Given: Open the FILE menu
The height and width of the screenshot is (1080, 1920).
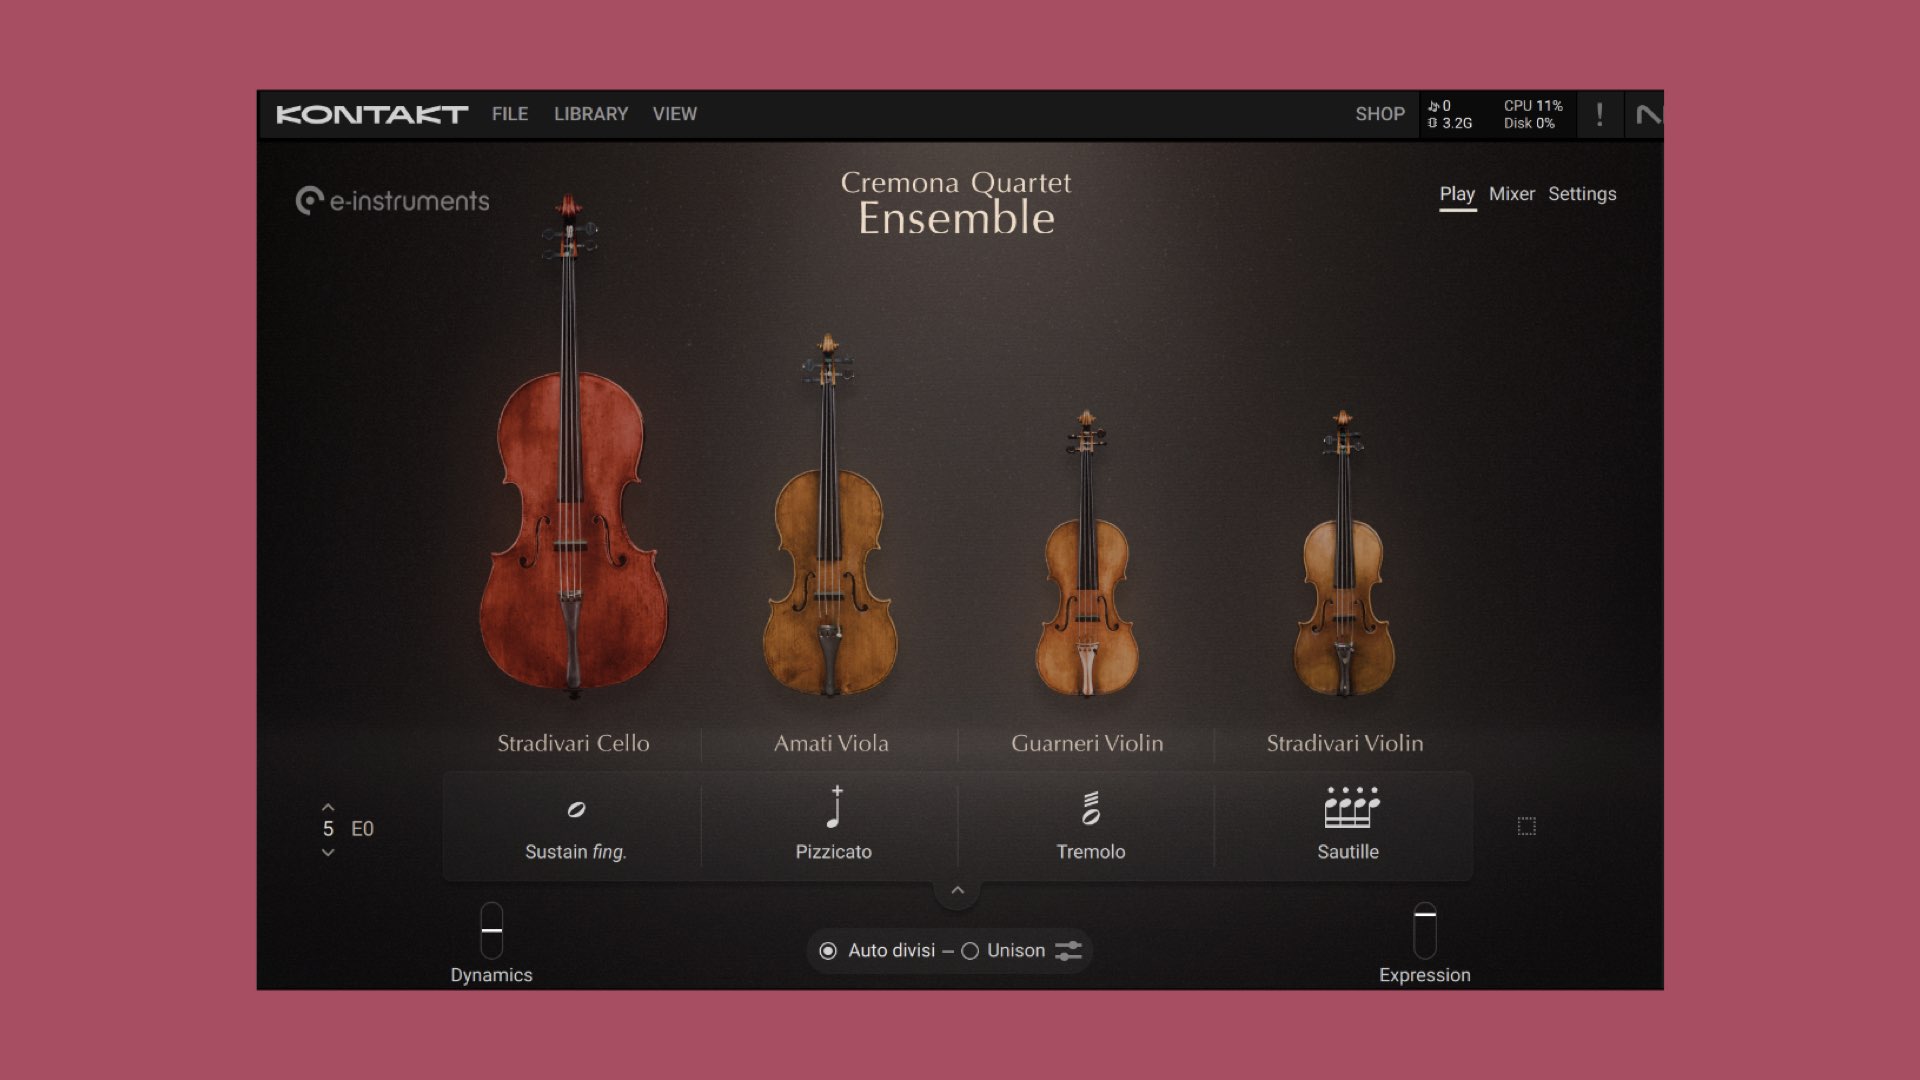Looking at the screenshot, I should pos(510,114).
